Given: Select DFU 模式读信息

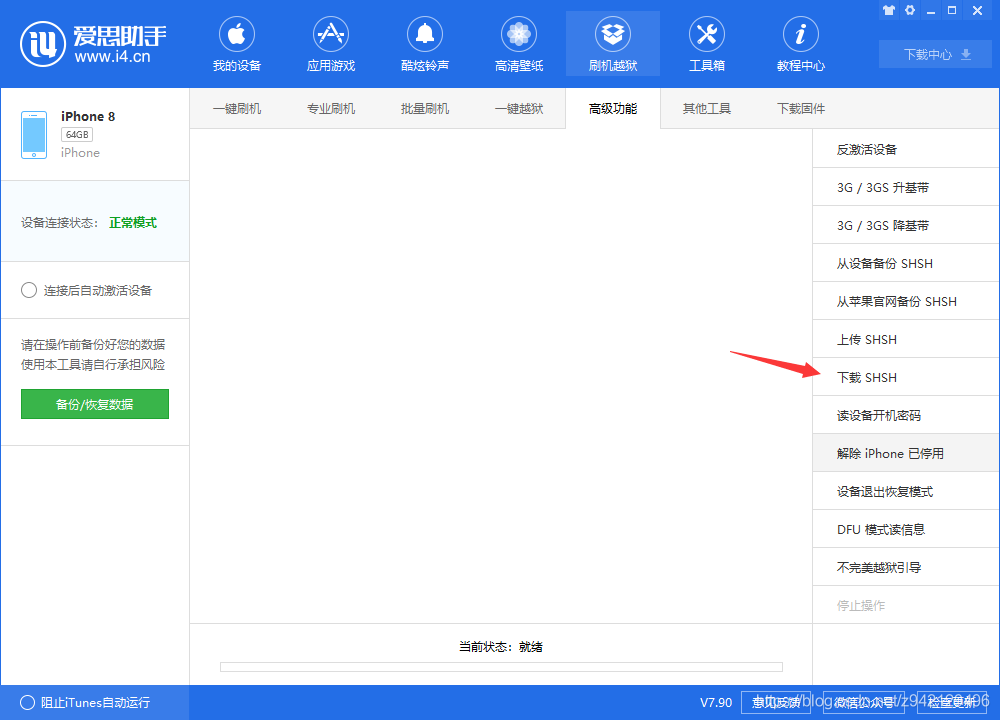Looking at the screenshot, I should 906,529.
